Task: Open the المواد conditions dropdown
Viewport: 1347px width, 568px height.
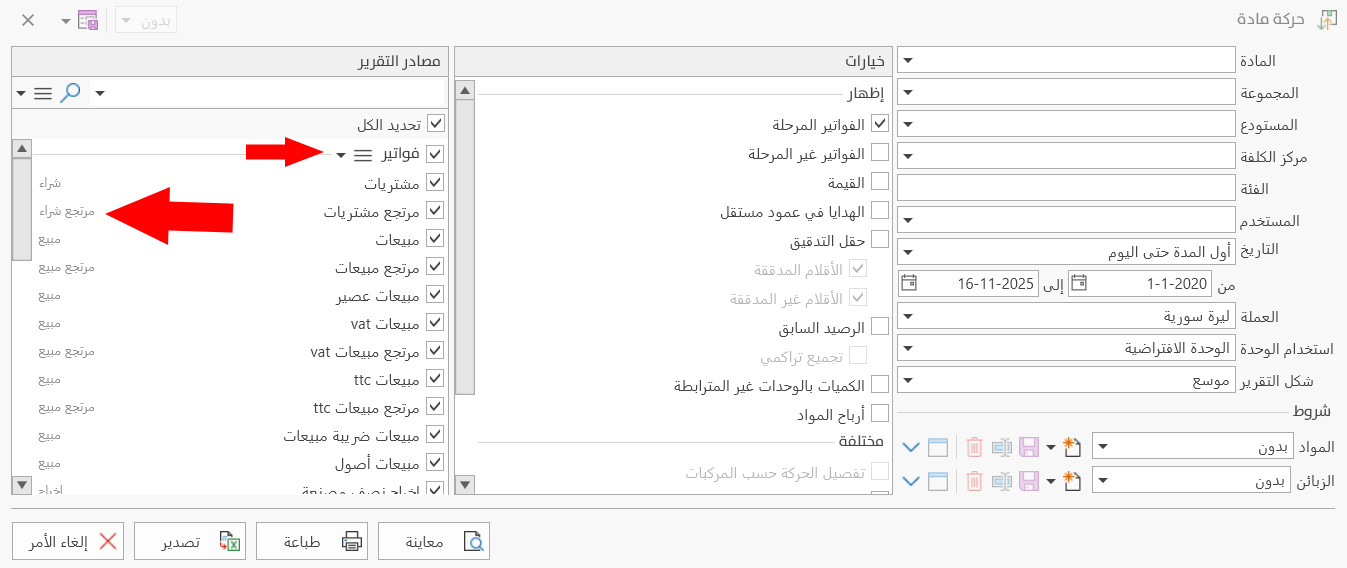Action: pyautogui.click(x=1102, y=447)
